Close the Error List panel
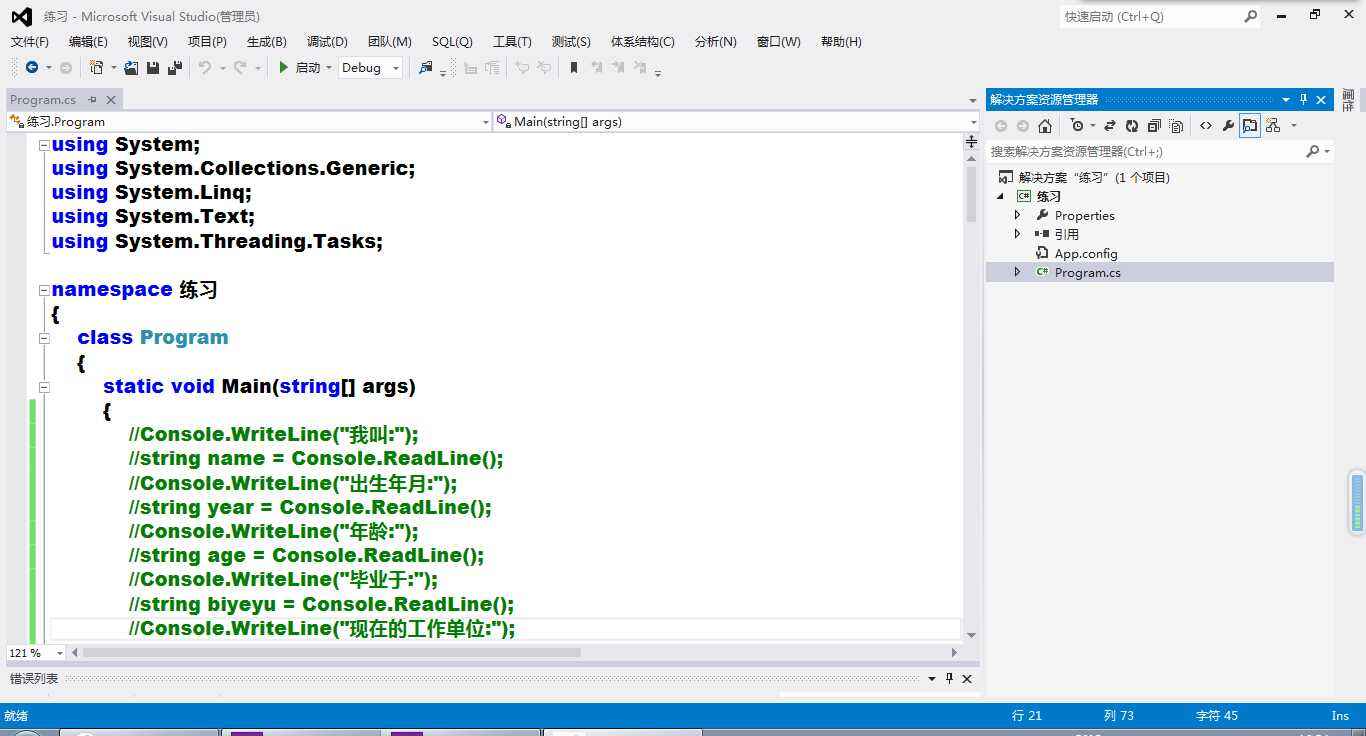1366x736 pixels. [x=967, y=678]
